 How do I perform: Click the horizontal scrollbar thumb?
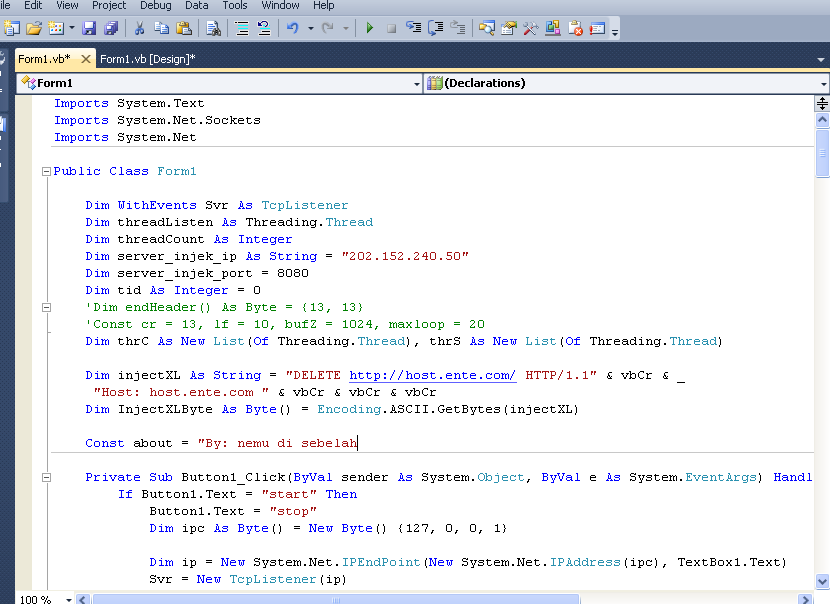pyautogui.click(x=336, y=599)
